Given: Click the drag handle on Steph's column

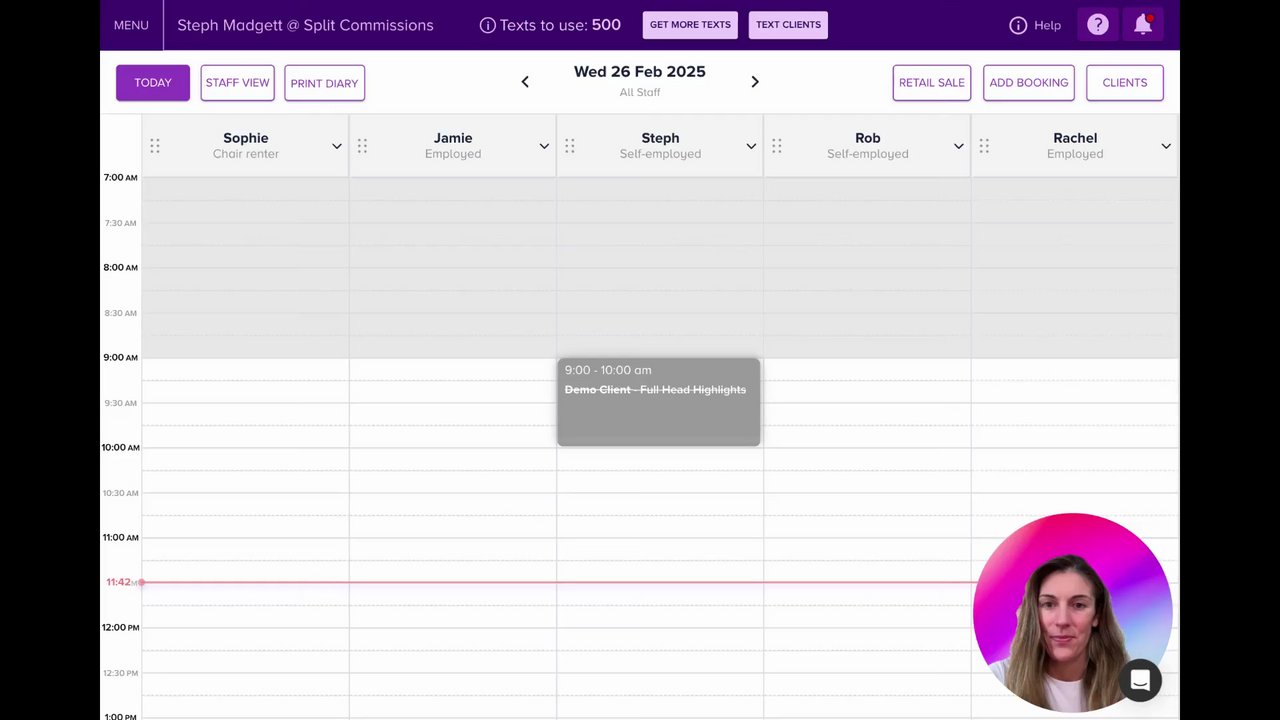Looking at the screenshot, I should pyautogui.click(x=570, y=146).
